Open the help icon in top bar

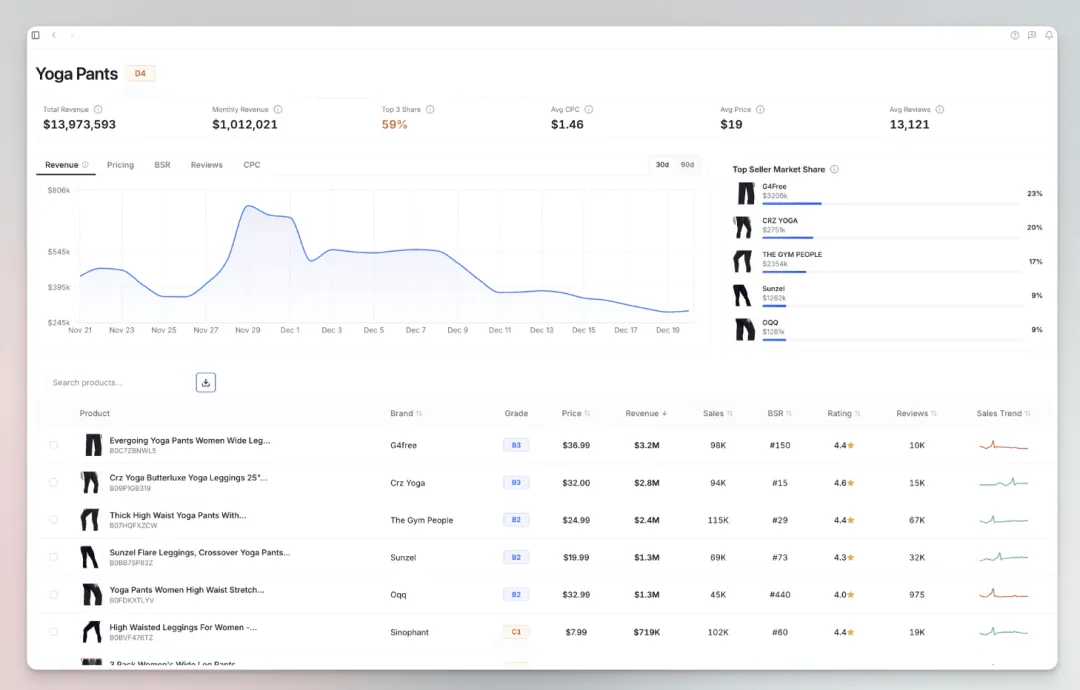point(1015,35)
